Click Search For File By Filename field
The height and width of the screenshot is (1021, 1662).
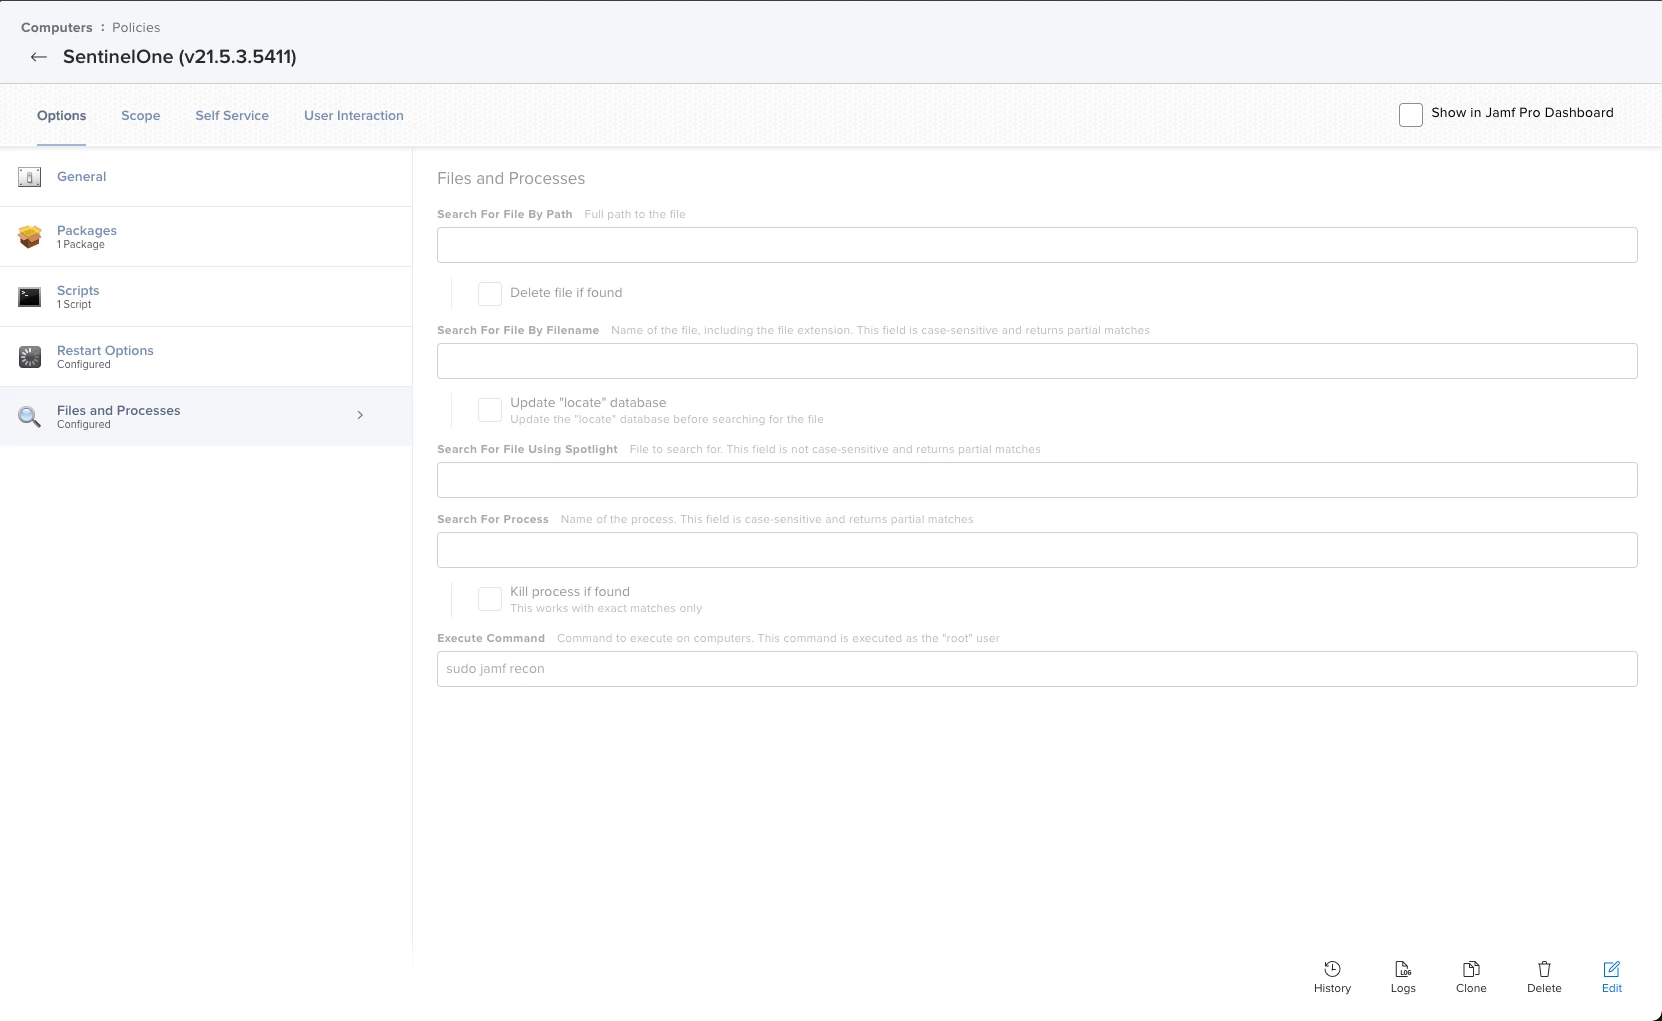tap(1037, 361)
